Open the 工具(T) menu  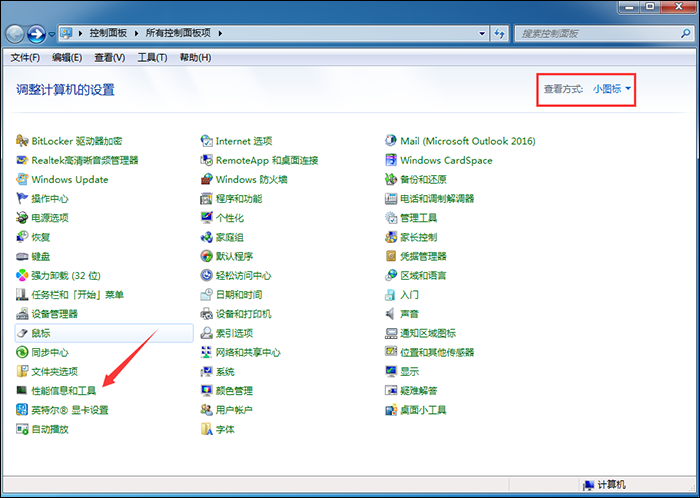pyautogui.click(x=152, y=58)
